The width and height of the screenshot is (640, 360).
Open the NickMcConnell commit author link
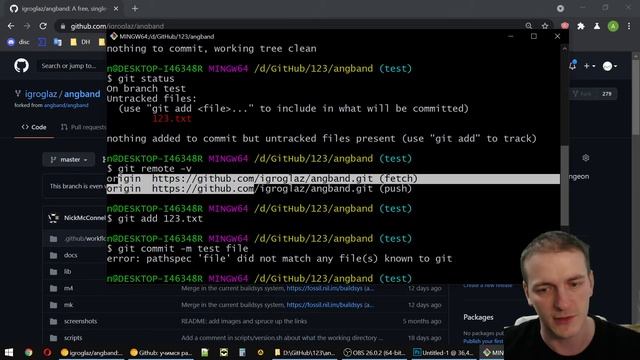85,218
